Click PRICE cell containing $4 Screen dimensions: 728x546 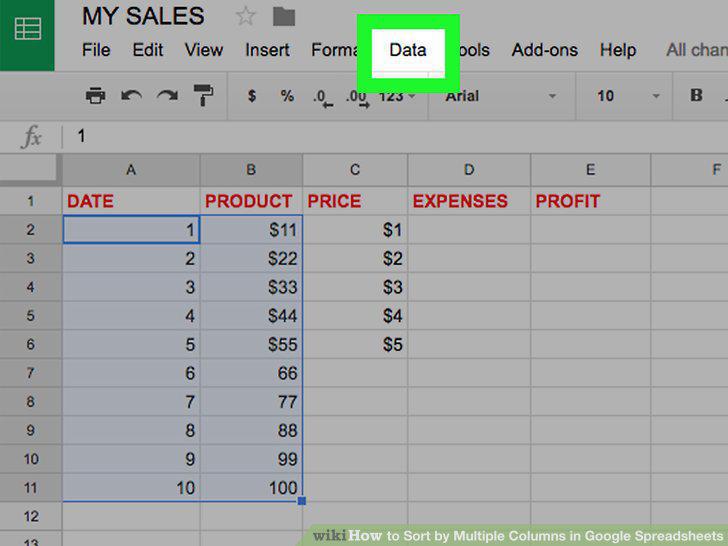[355, 316]
